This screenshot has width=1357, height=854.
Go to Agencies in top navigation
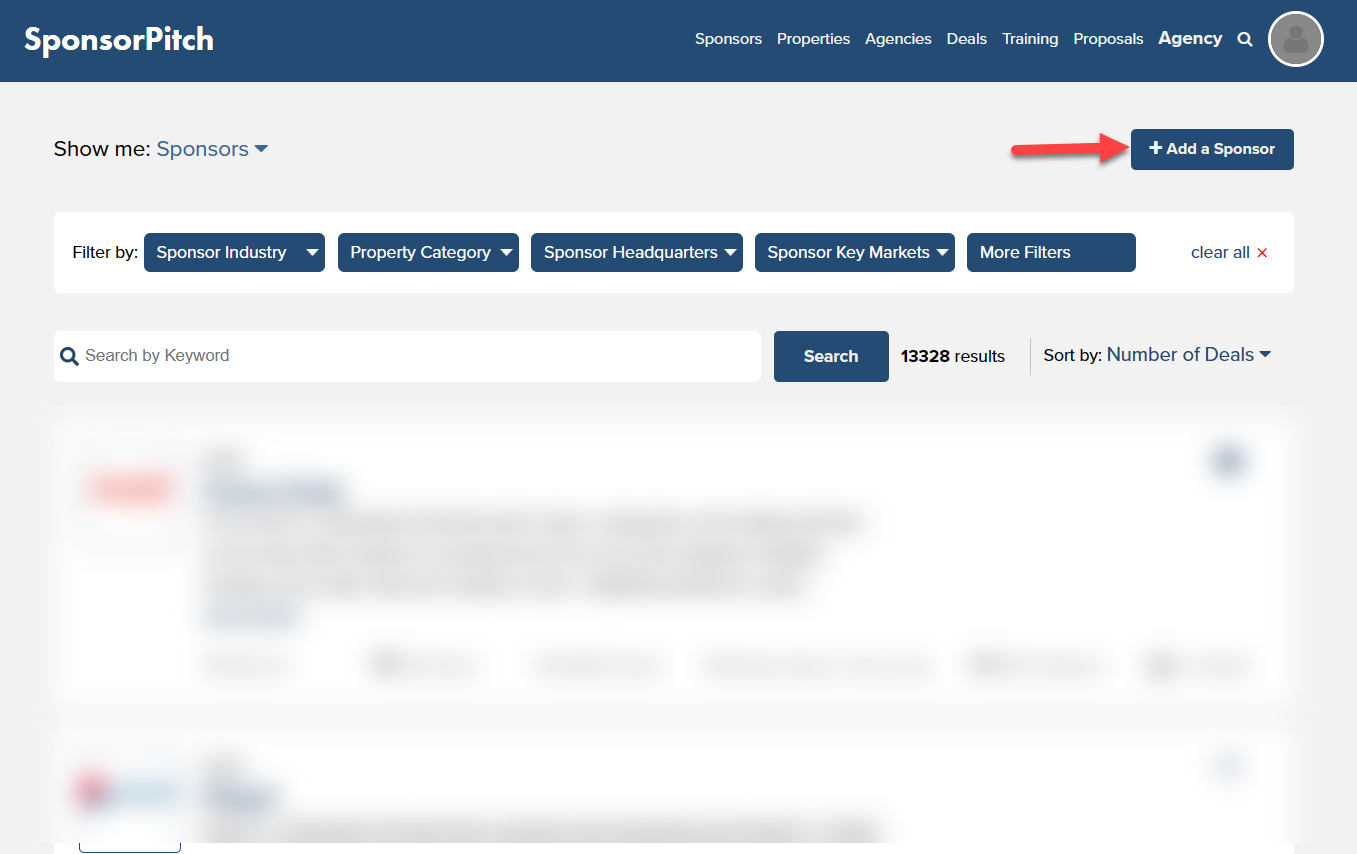tap(898, 39)
